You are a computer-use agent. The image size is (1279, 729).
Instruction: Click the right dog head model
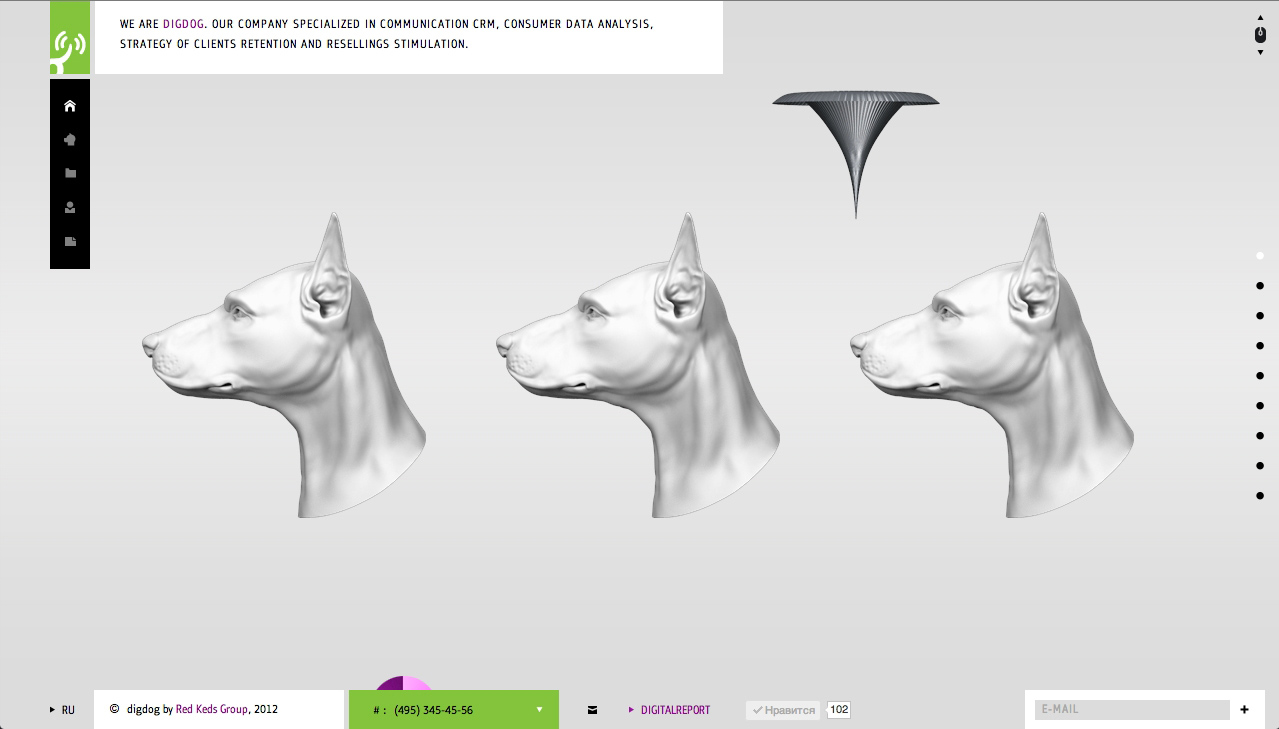pos(992,365)
